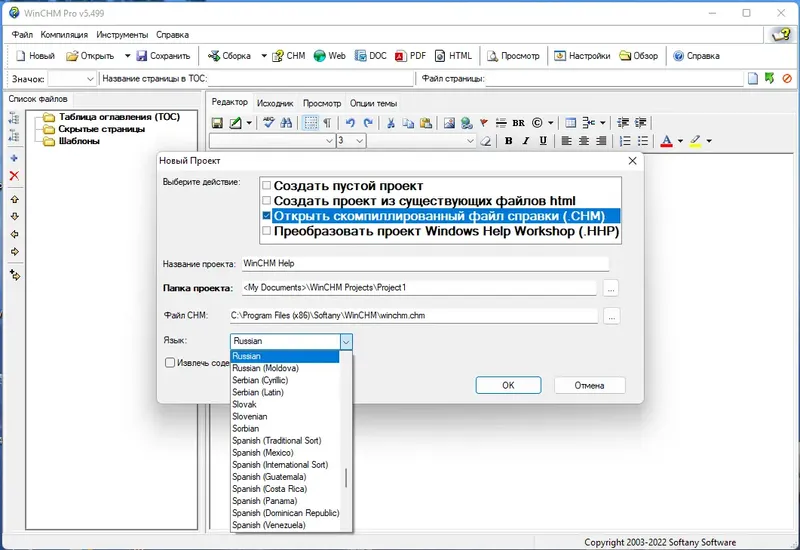Click the Bold B icon

click(x=508, y=141)
